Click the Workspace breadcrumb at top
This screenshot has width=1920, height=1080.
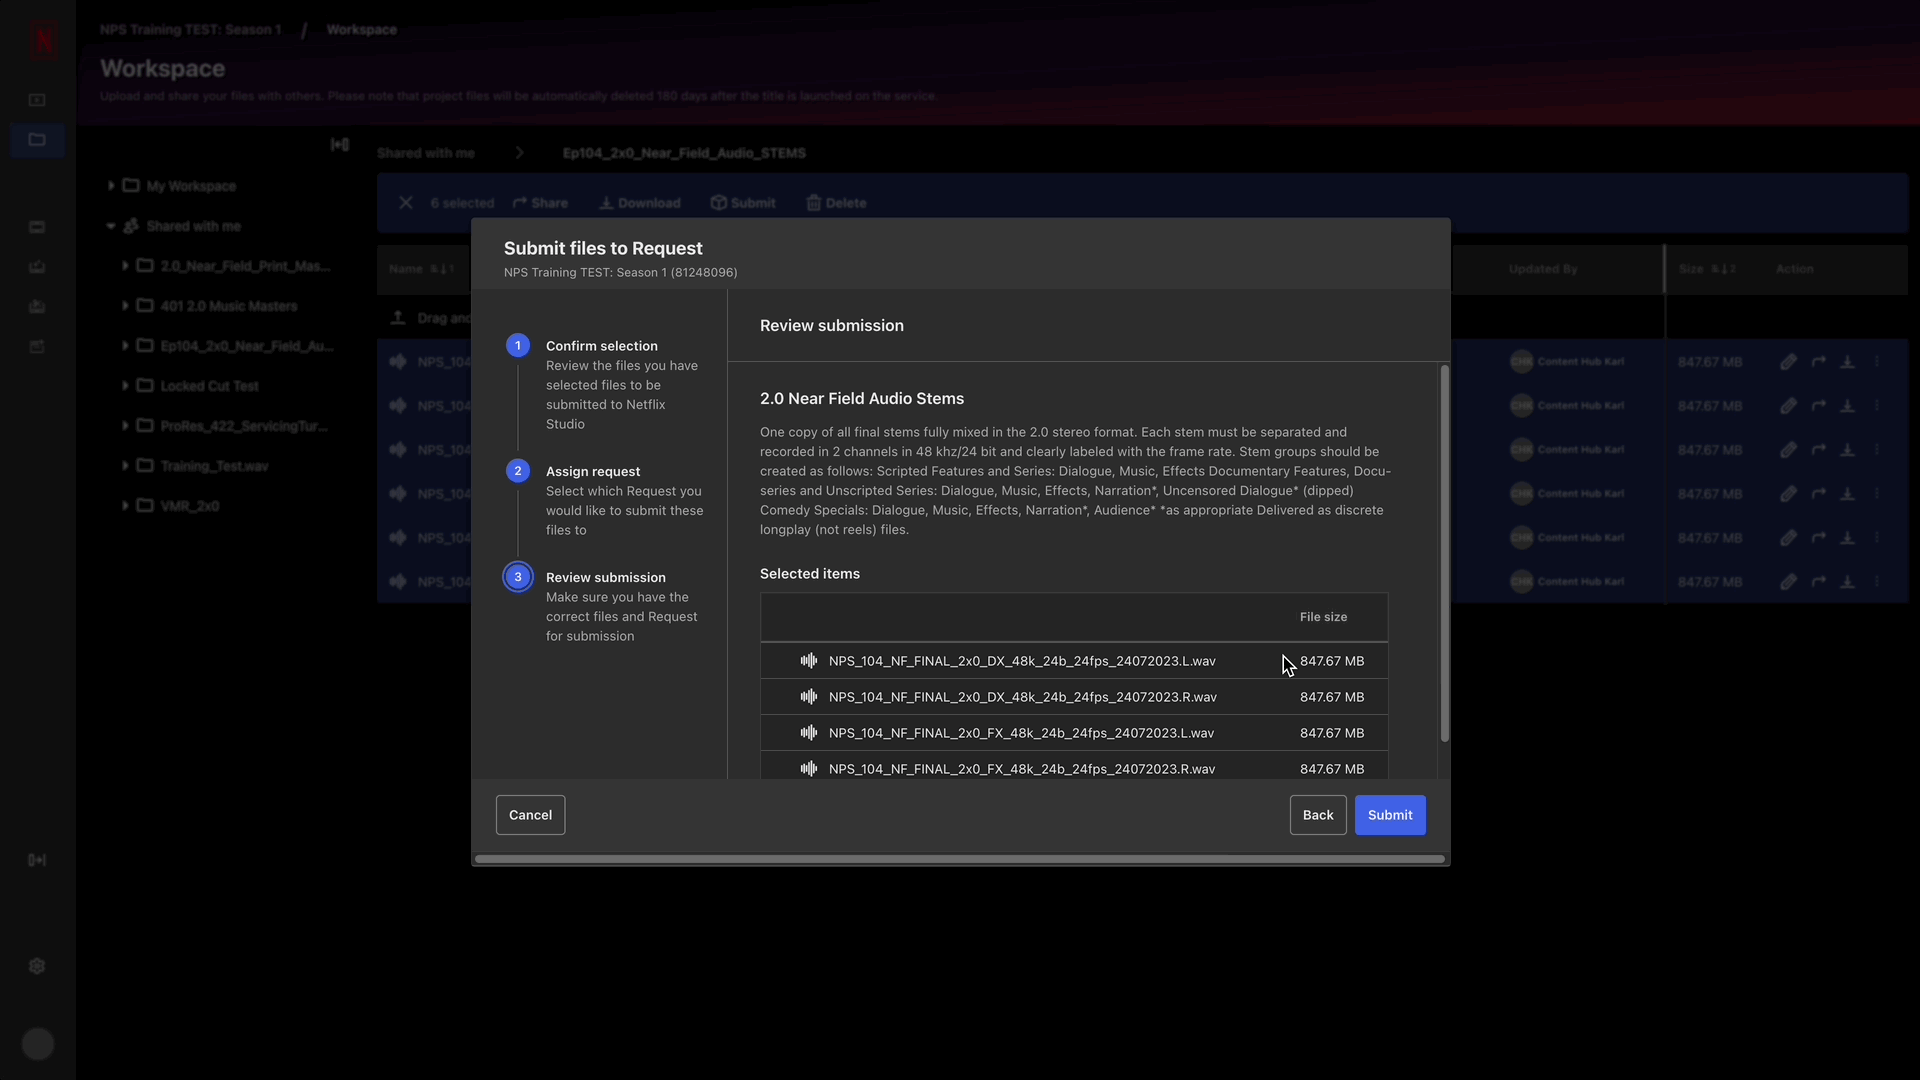coord(361,30)
